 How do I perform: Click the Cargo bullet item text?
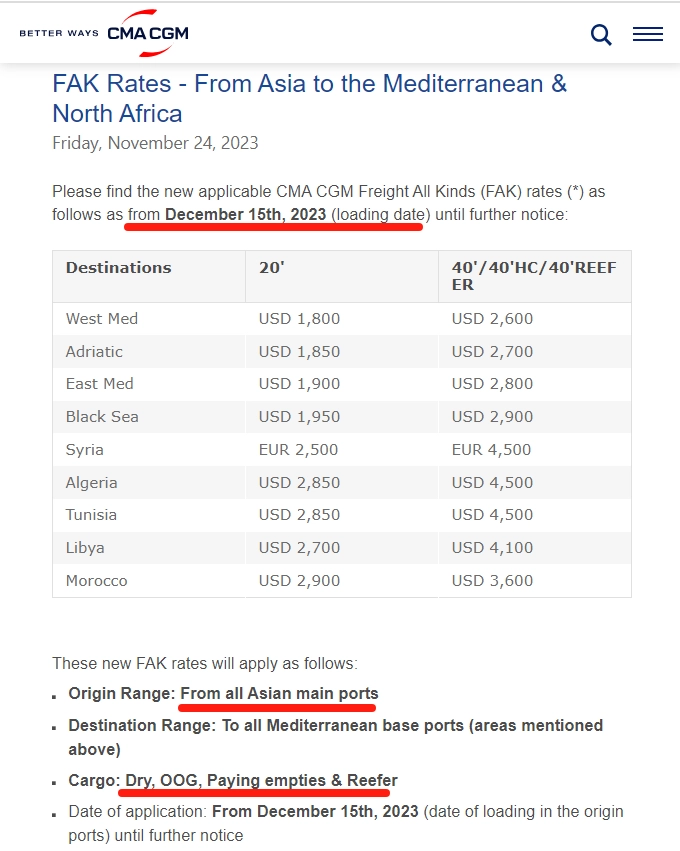coord(233,780)
